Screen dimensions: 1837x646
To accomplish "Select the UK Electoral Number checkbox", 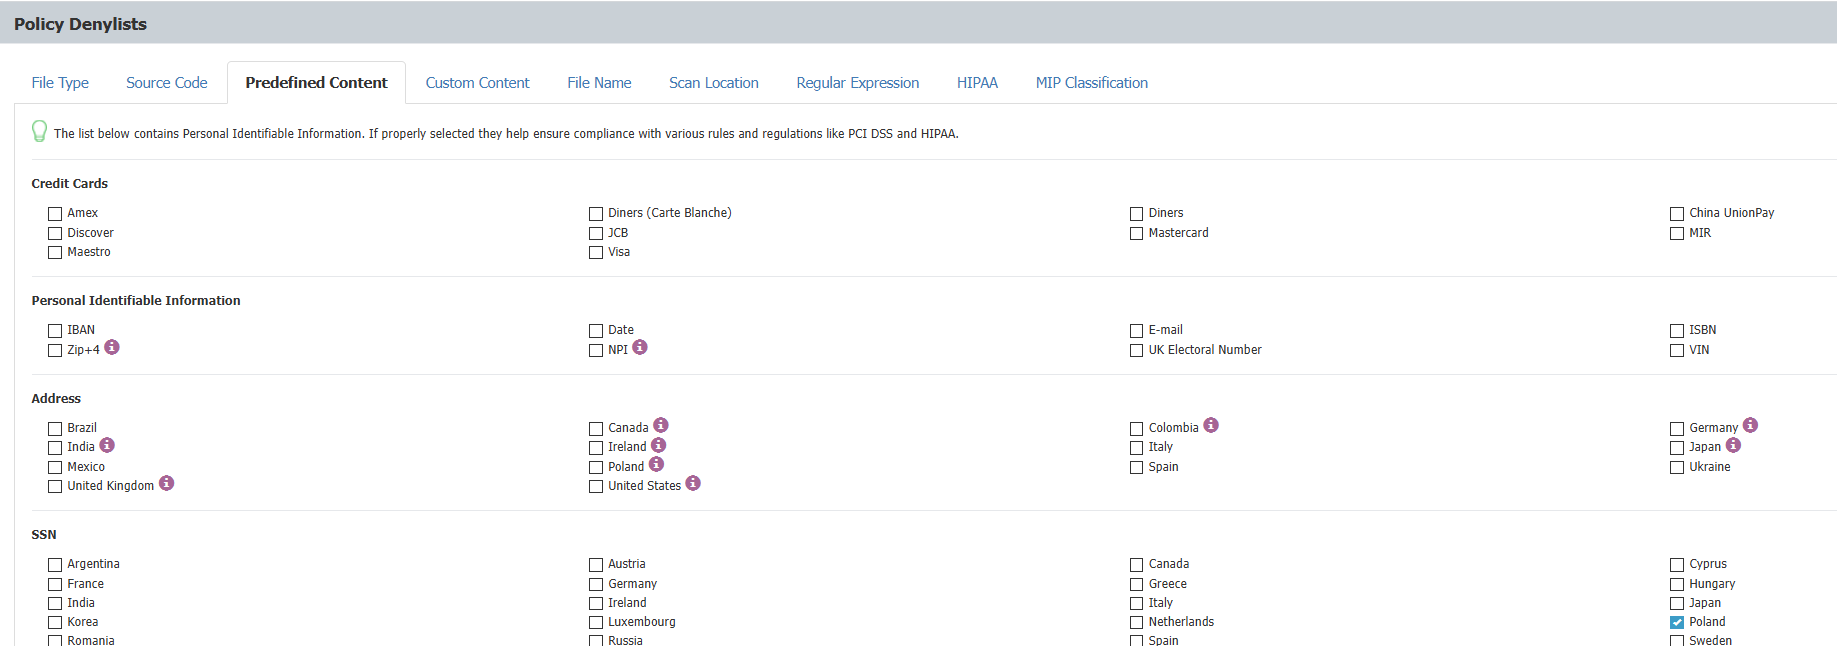I will pyautogui.click(x=1136, y=351).
